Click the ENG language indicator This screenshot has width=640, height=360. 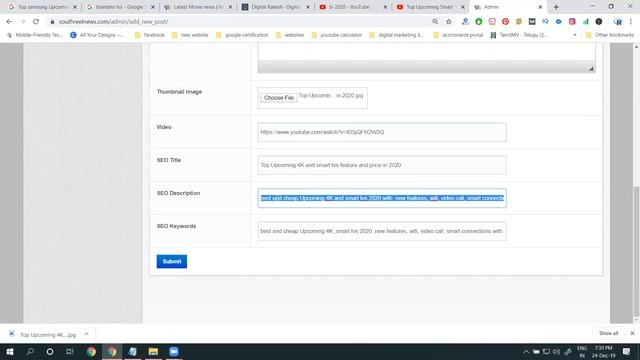click(x=582, y=351)
